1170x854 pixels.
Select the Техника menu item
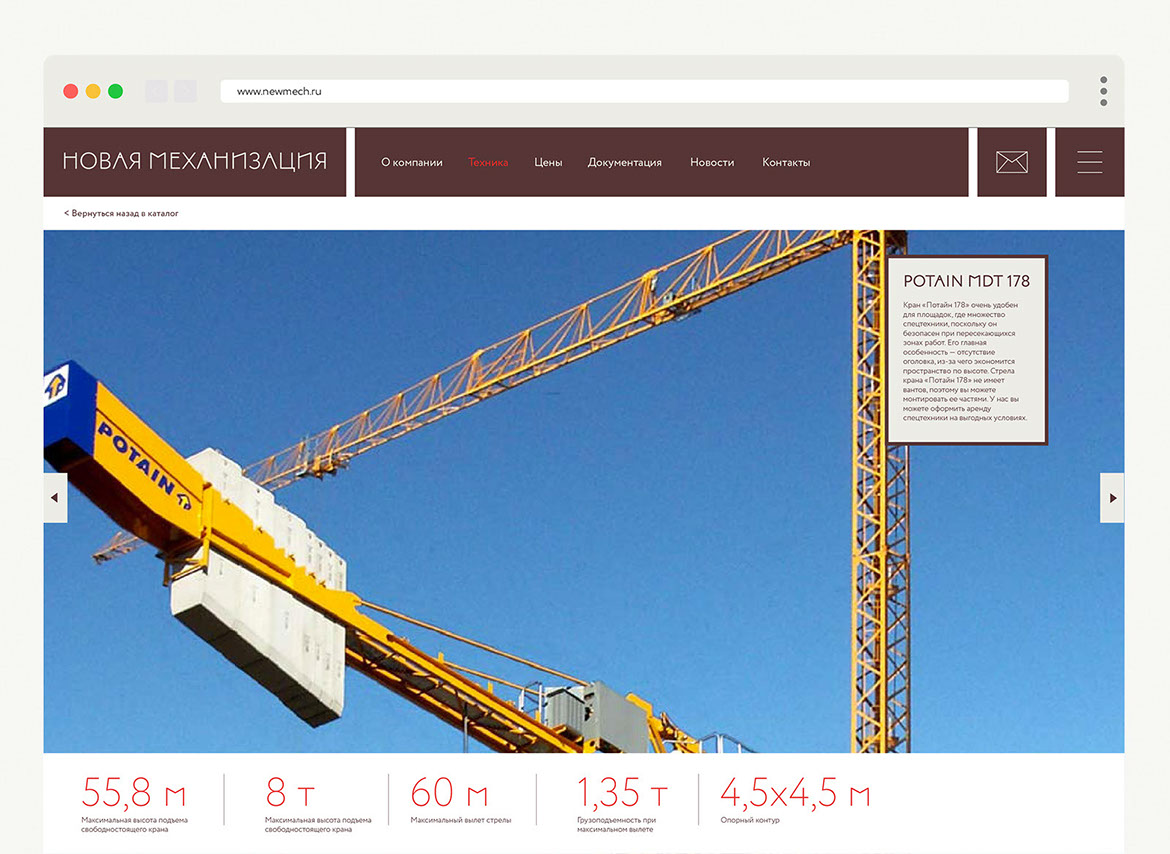click(x=488, y=162)
